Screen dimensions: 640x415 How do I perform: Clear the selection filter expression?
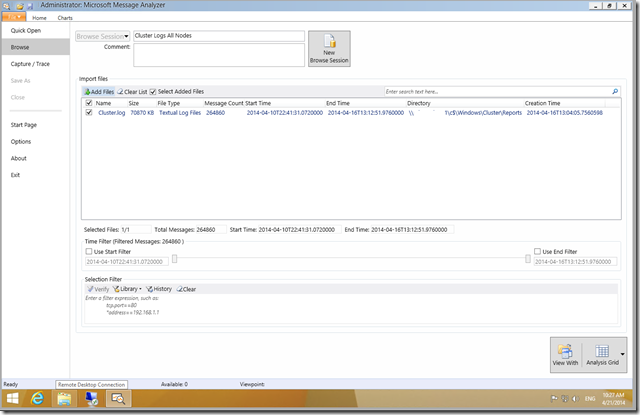[186, 289]
